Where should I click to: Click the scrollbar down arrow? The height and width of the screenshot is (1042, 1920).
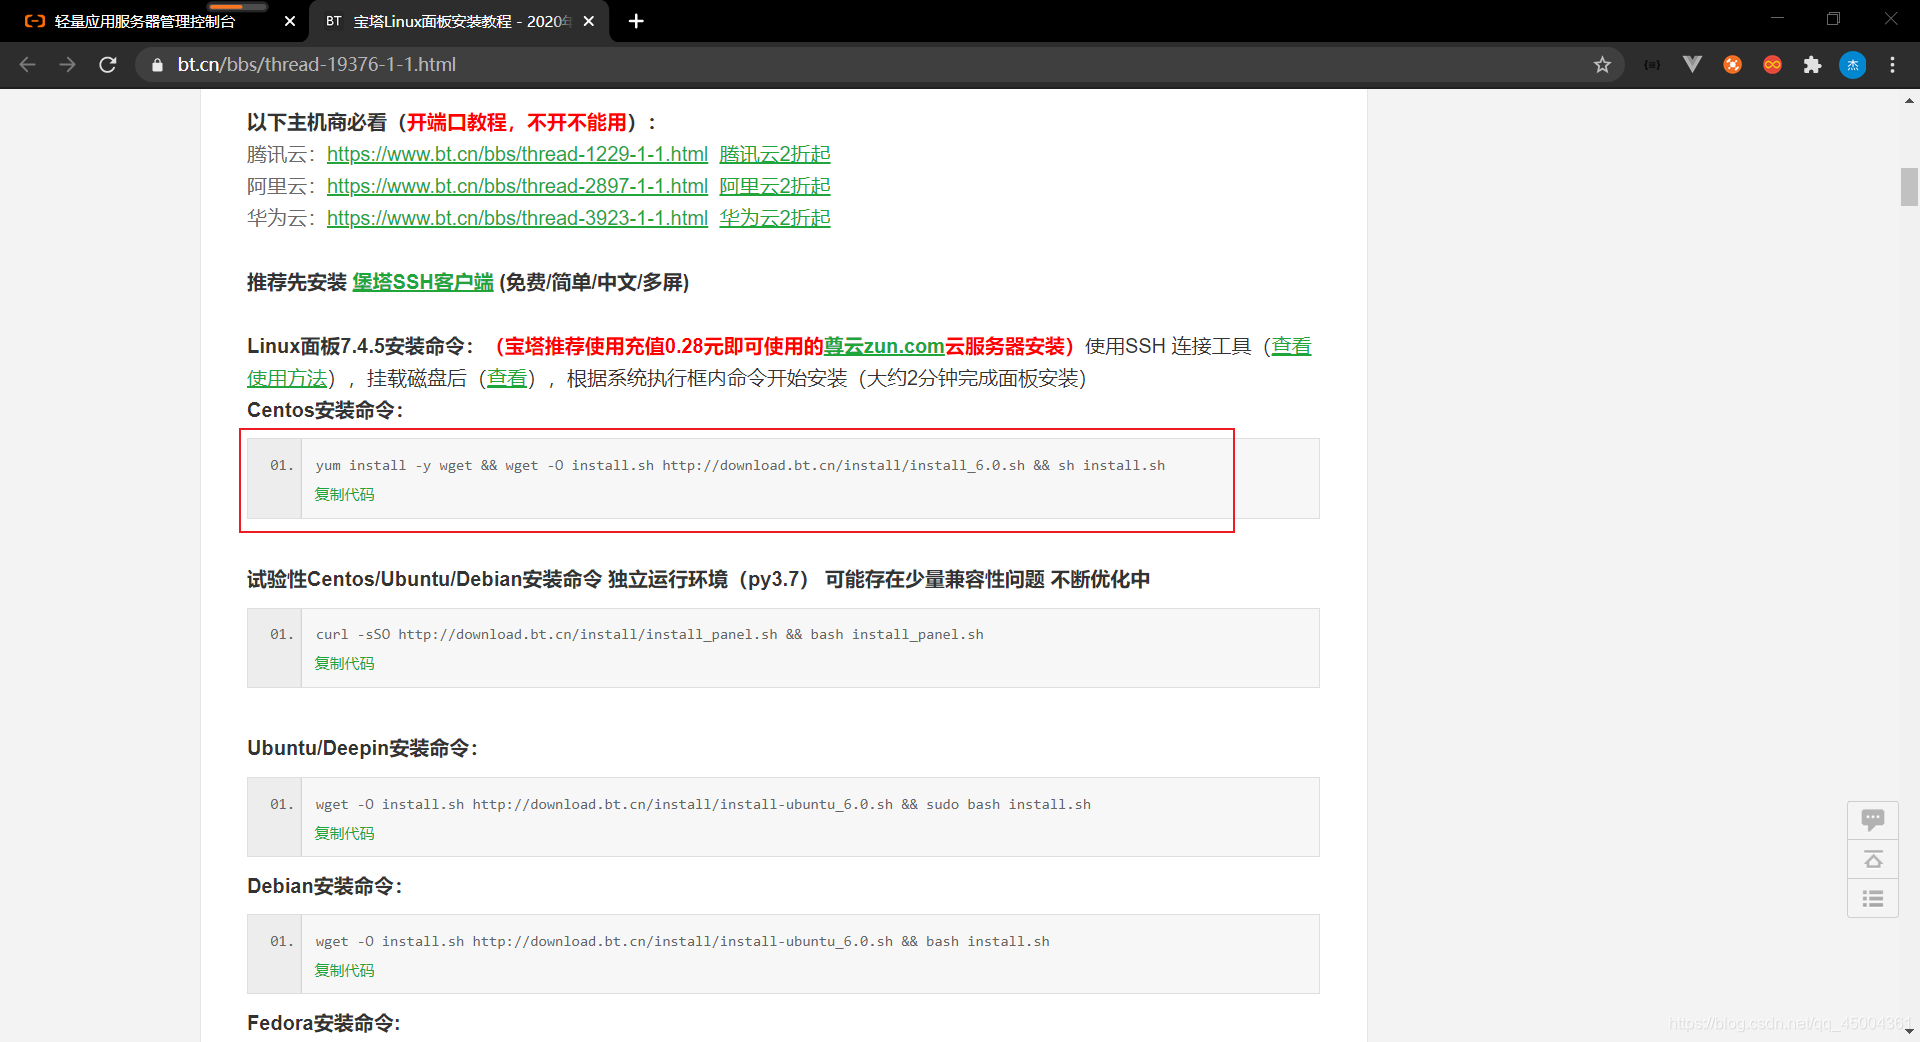(x=1909, y=1031)
